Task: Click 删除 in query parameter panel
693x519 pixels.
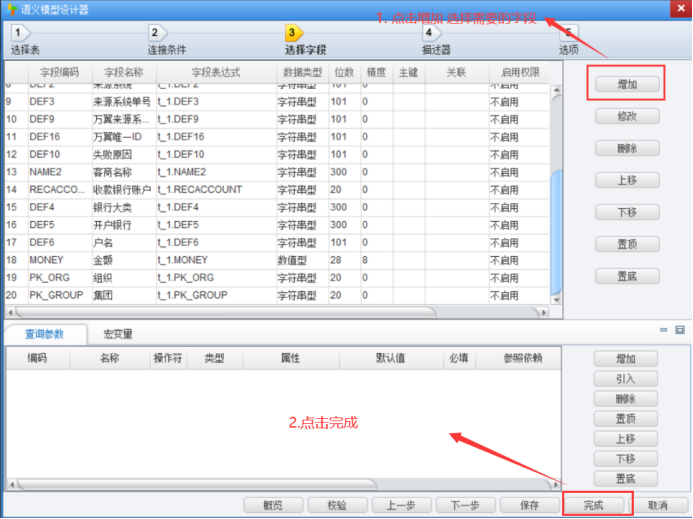Action: [x=626, y=399]
